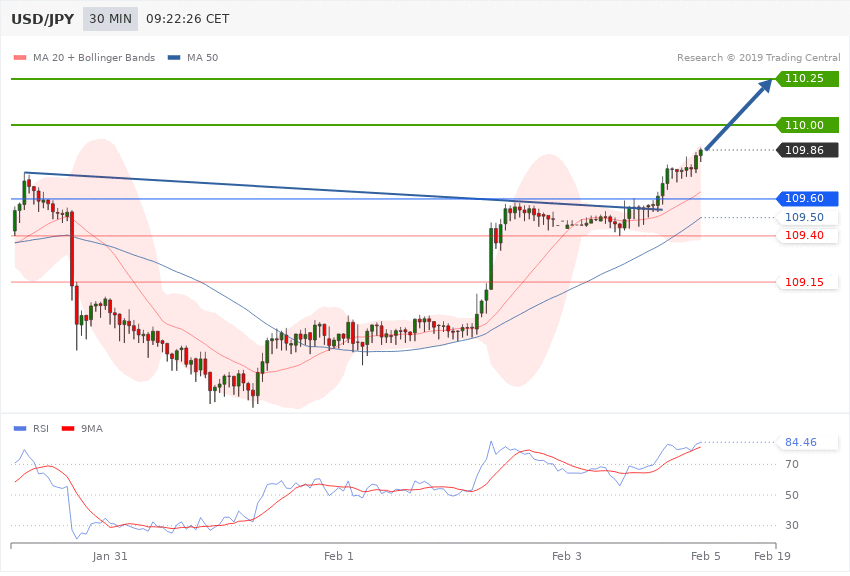The image size is (850, 576).
Task: Click the MA 50 legend label
Action: [202, 57]
